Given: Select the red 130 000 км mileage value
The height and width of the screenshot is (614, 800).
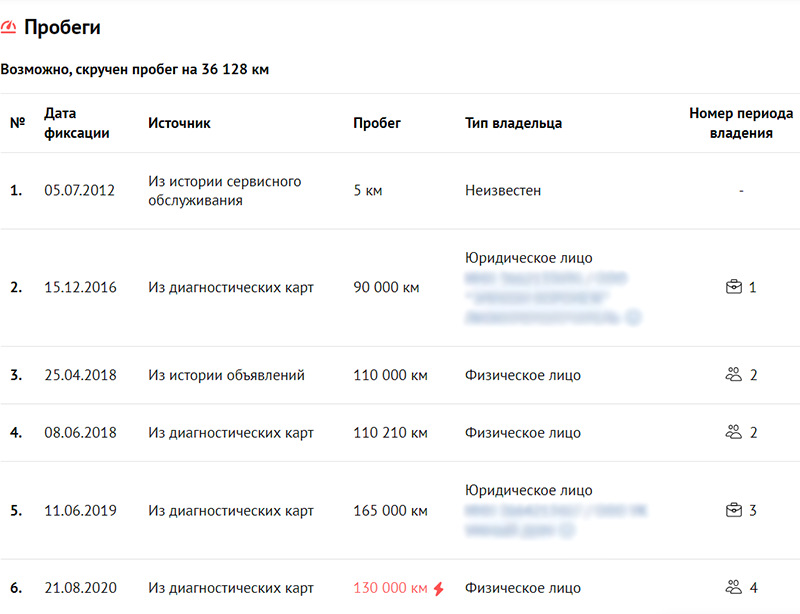Looking at the screenshot, I should (x=390, y=588).
